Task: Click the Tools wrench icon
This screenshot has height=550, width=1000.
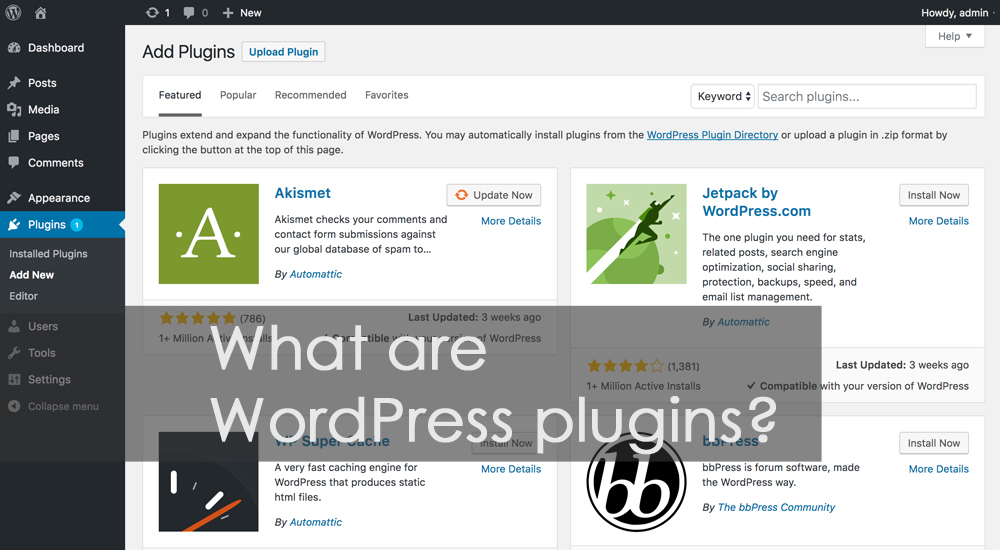Action: click(14, 353)
